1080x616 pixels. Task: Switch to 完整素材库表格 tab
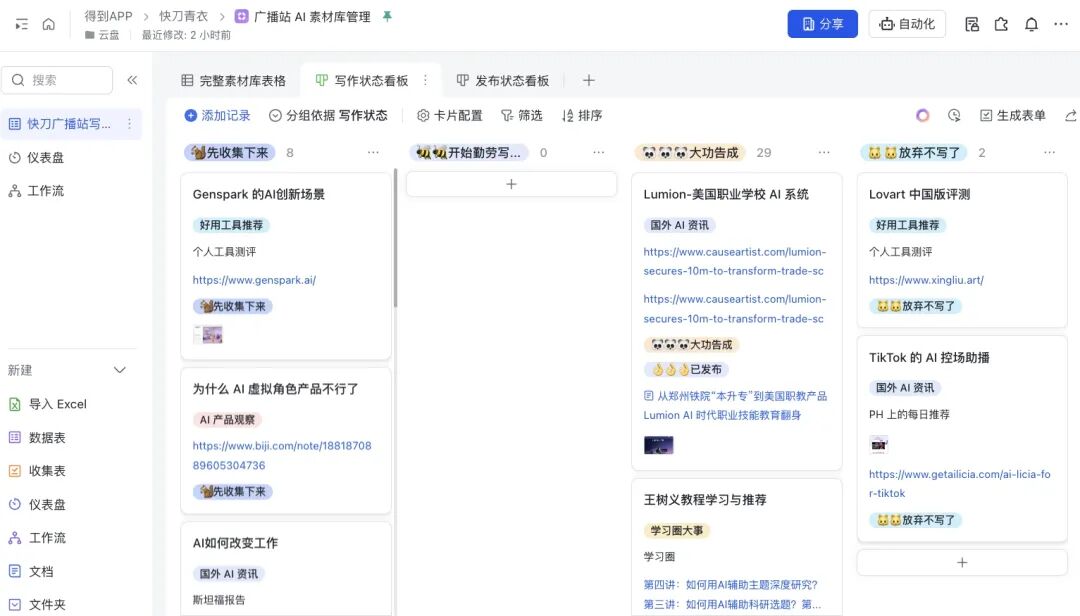pyautogui.click(x=233, y=81)
